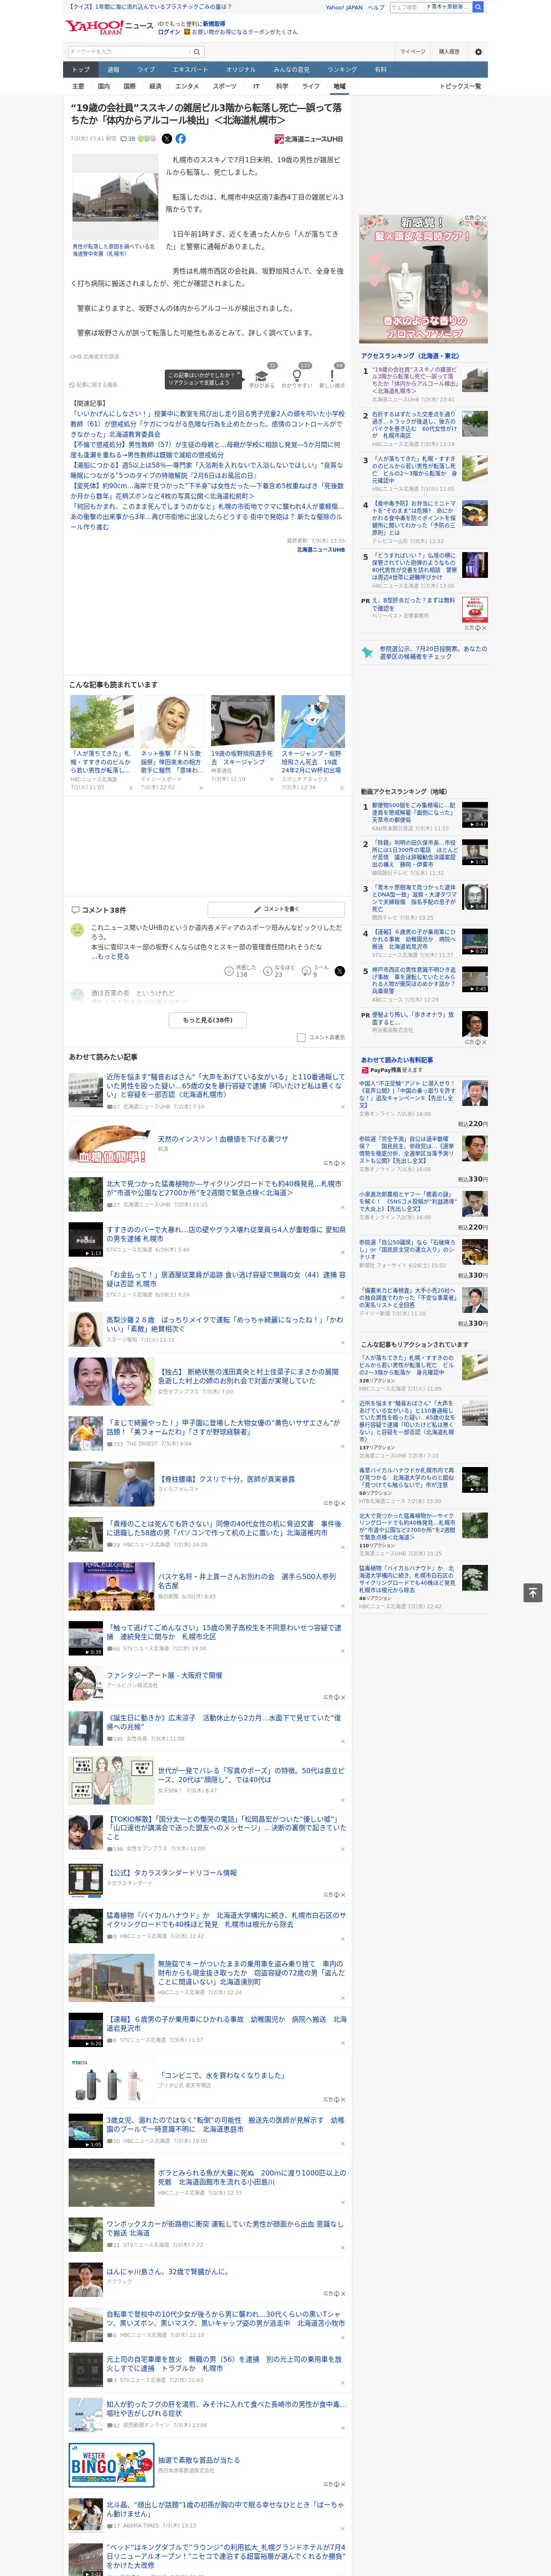Dismiss the 血糖値 banana ad close icon
This screenshot has height=2576, width=551.
[343, 1163]
